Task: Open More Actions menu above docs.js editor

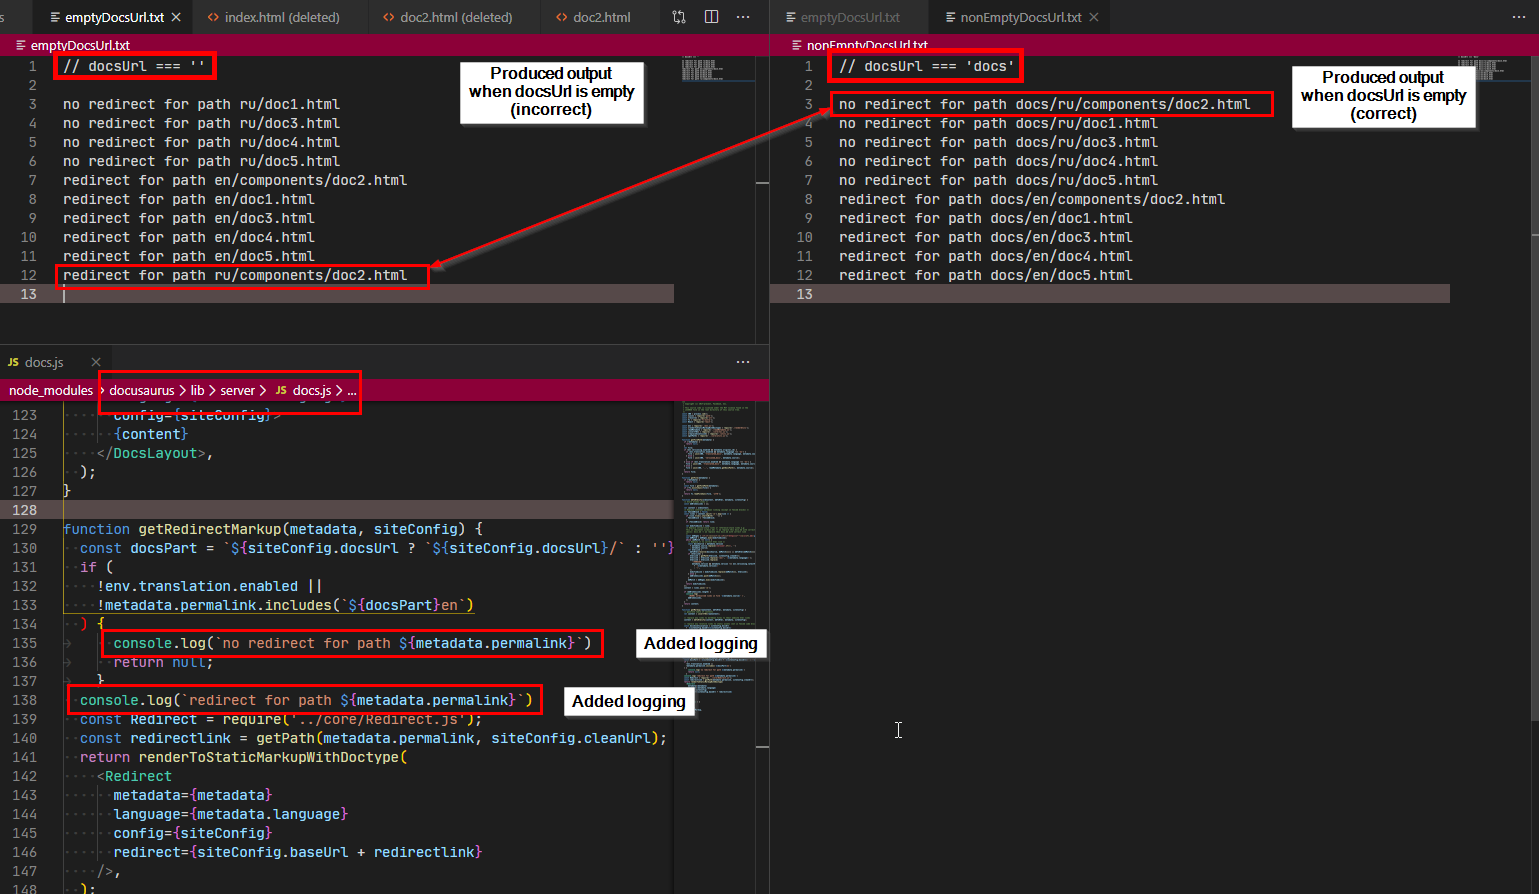Action: 743,362
